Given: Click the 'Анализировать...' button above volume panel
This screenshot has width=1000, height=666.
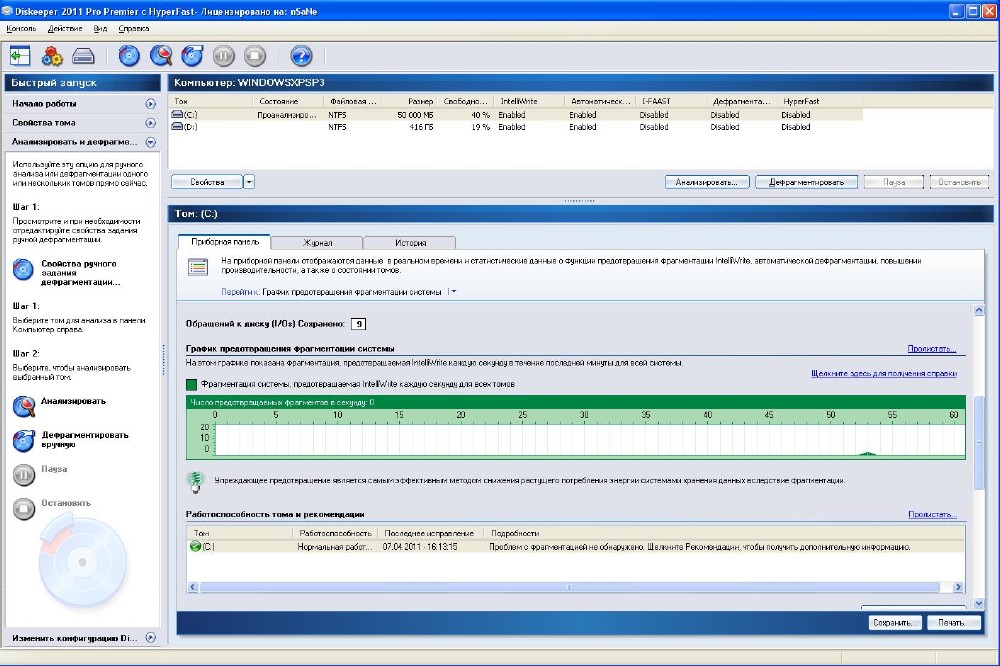Looking at the screenshot, I should 707,182.
